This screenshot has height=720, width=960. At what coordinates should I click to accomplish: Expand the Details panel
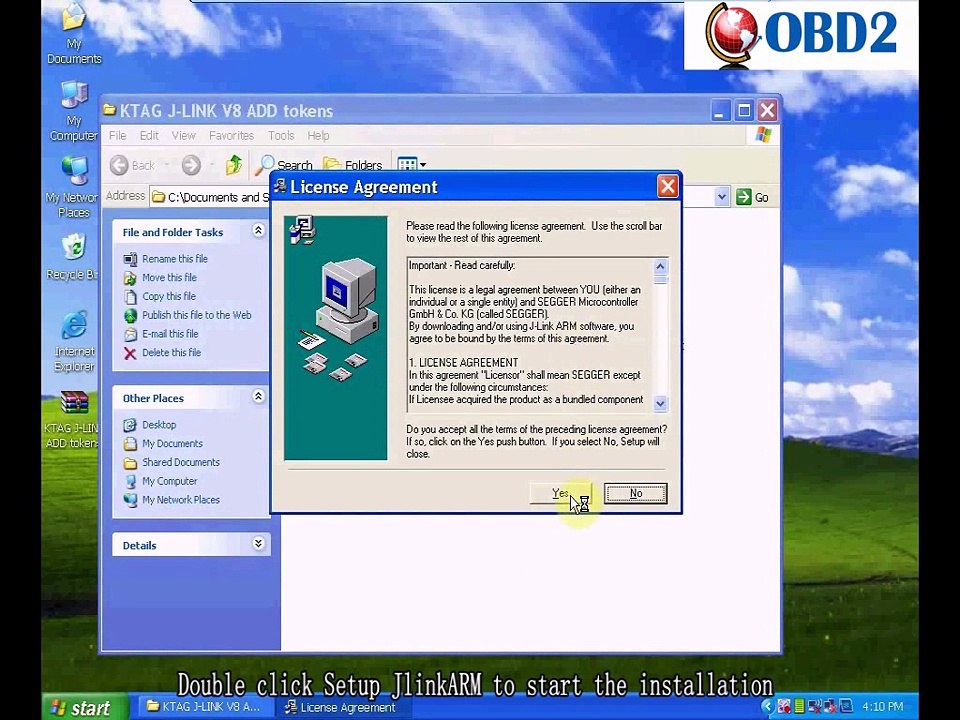[258, 544]
